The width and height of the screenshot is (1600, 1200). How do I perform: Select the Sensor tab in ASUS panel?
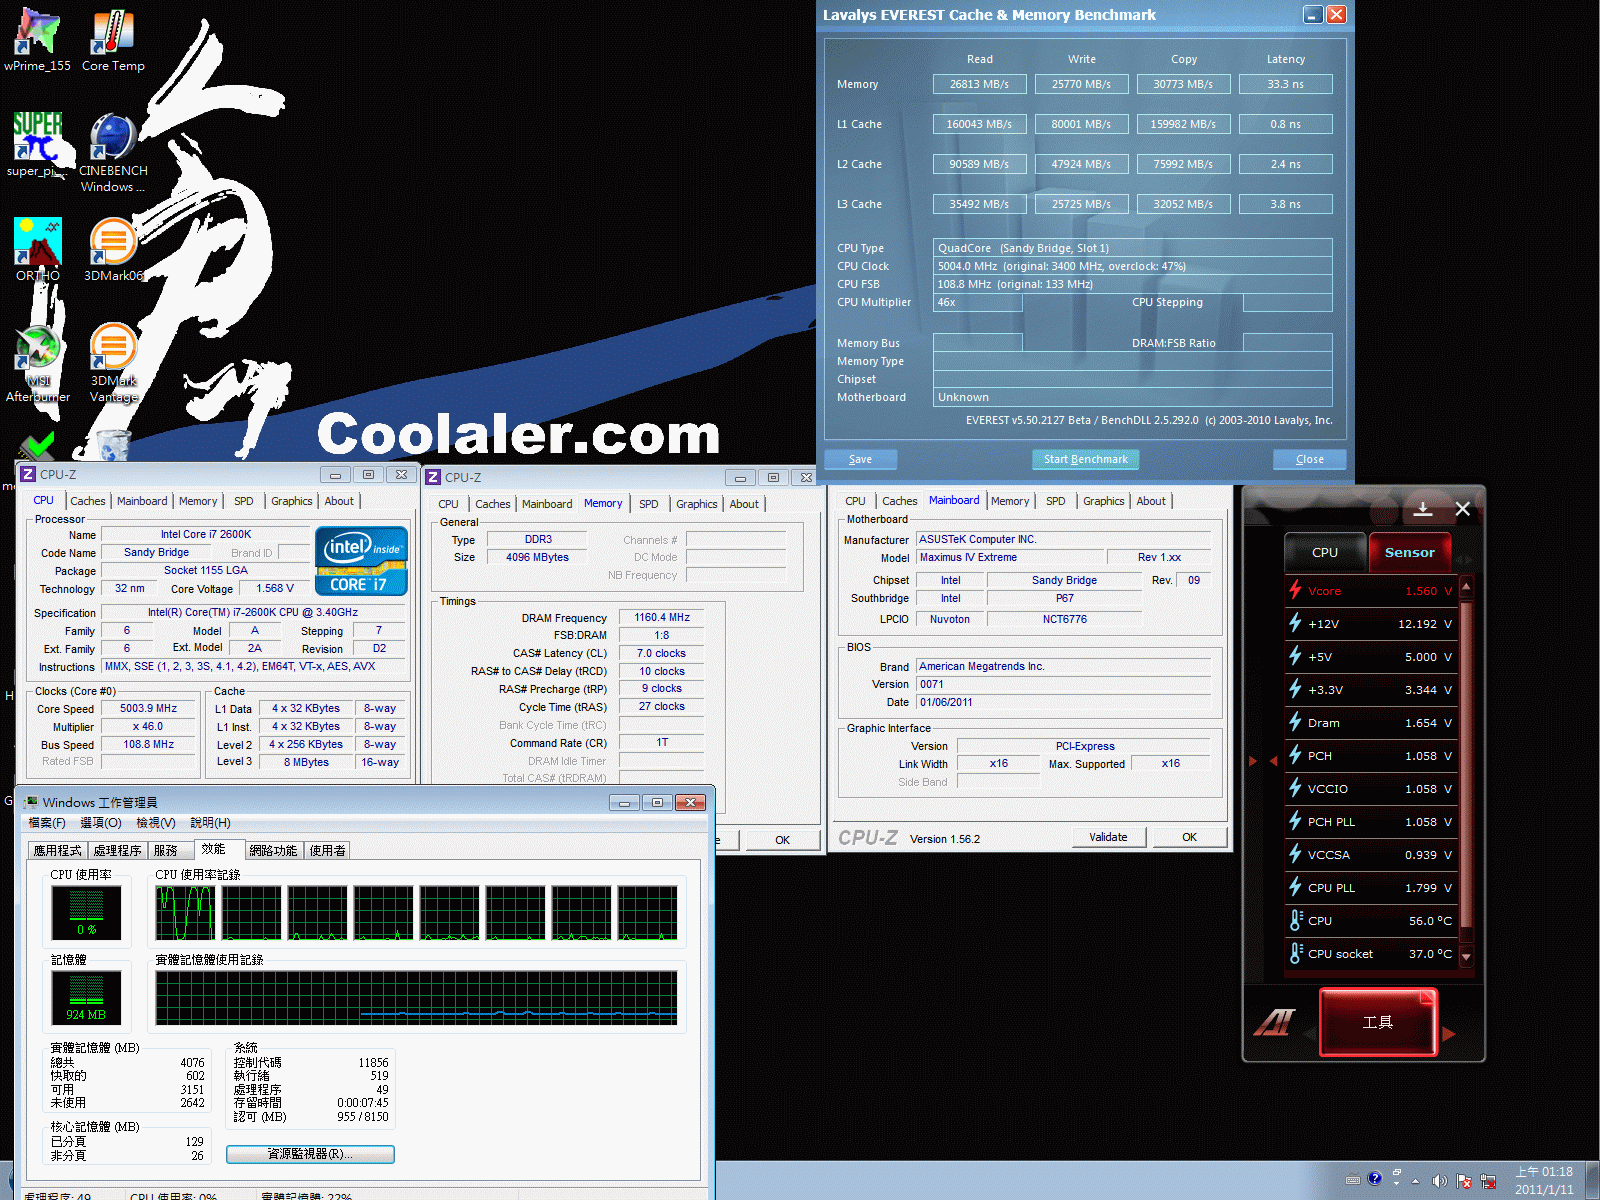click(x=1409, y=552)
